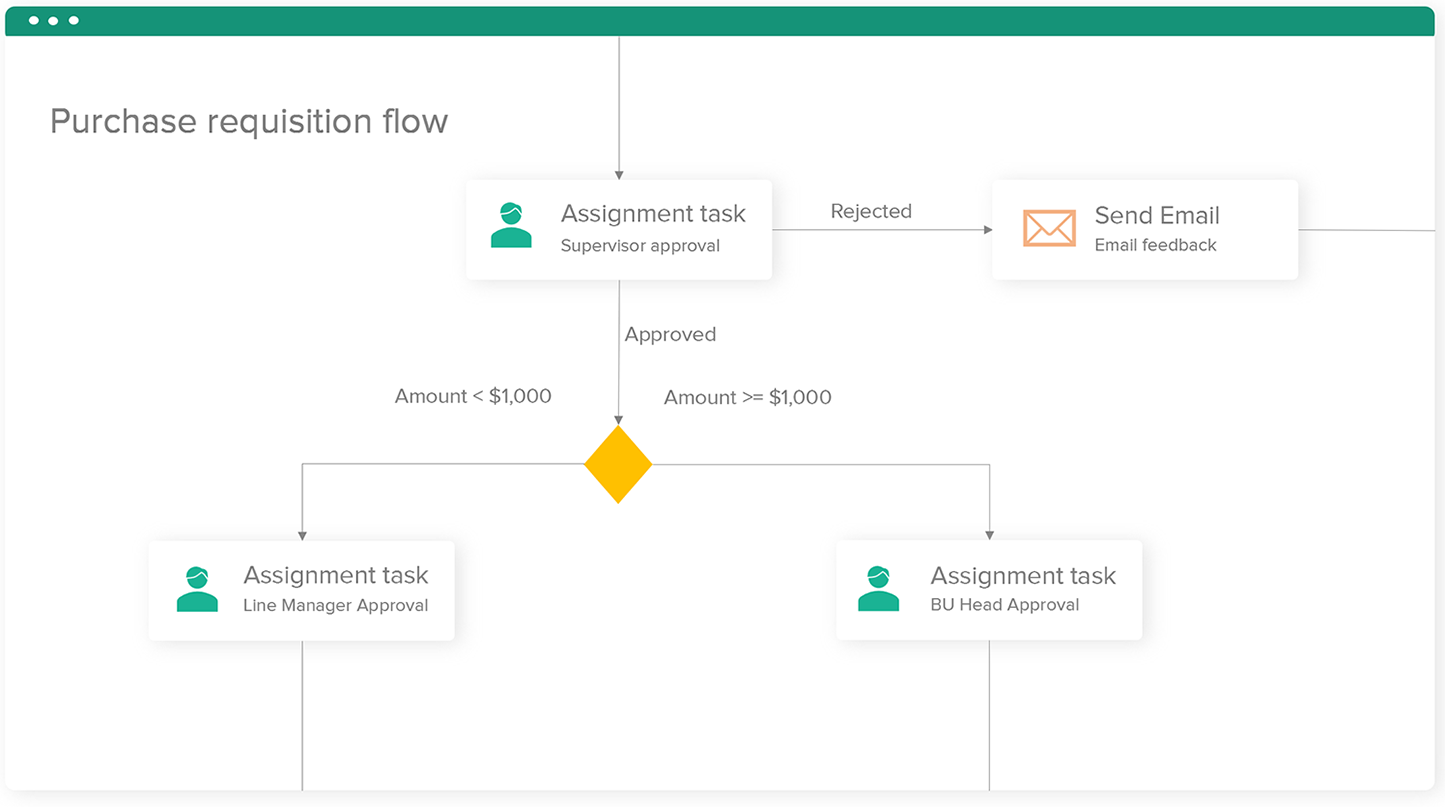
Task: Click the BU Head Approval subtitle text
Action: point(1005,604)
